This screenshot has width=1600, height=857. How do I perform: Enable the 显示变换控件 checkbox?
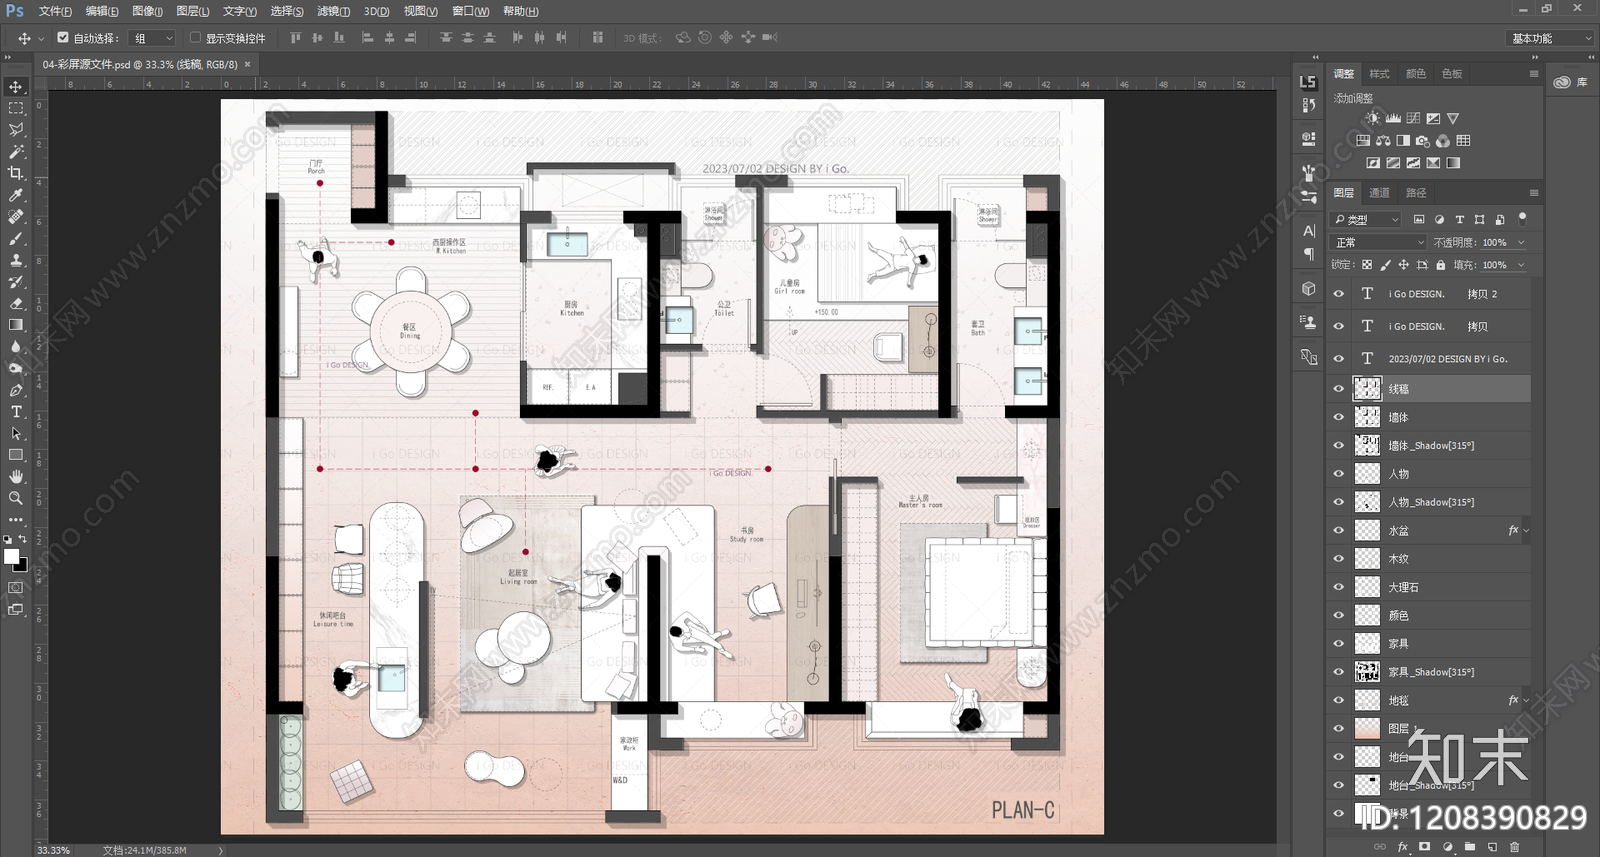(195, 38)
